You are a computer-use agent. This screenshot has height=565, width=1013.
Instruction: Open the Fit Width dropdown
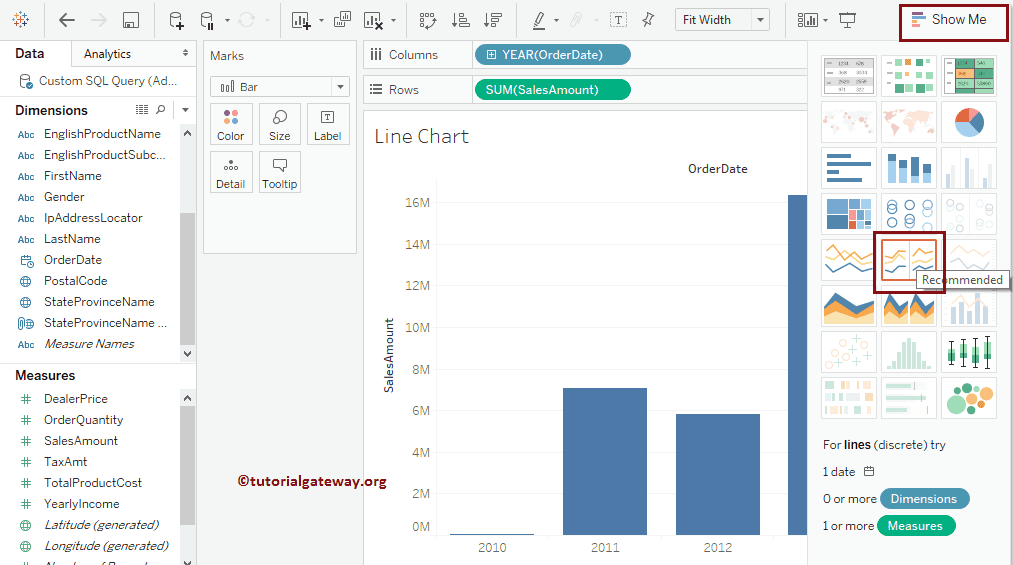(761, 20)
